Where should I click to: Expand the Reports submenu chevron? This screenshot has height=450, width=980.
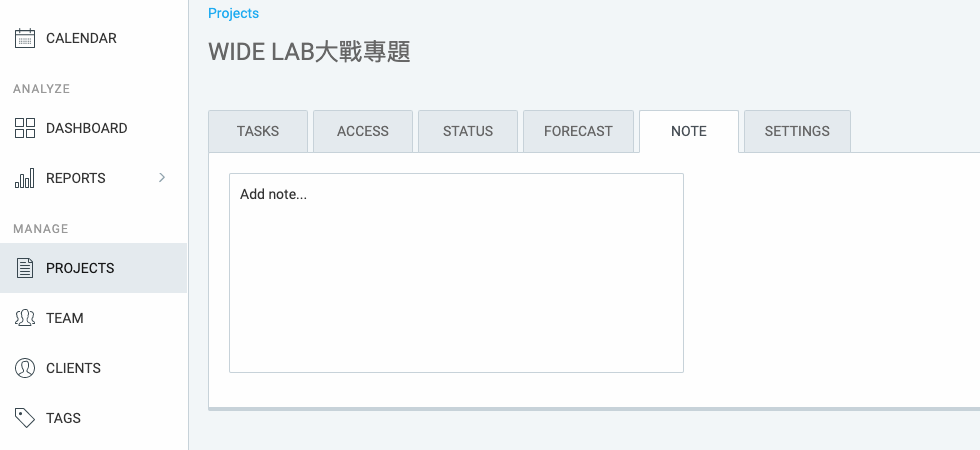click(x=162, y=178)
